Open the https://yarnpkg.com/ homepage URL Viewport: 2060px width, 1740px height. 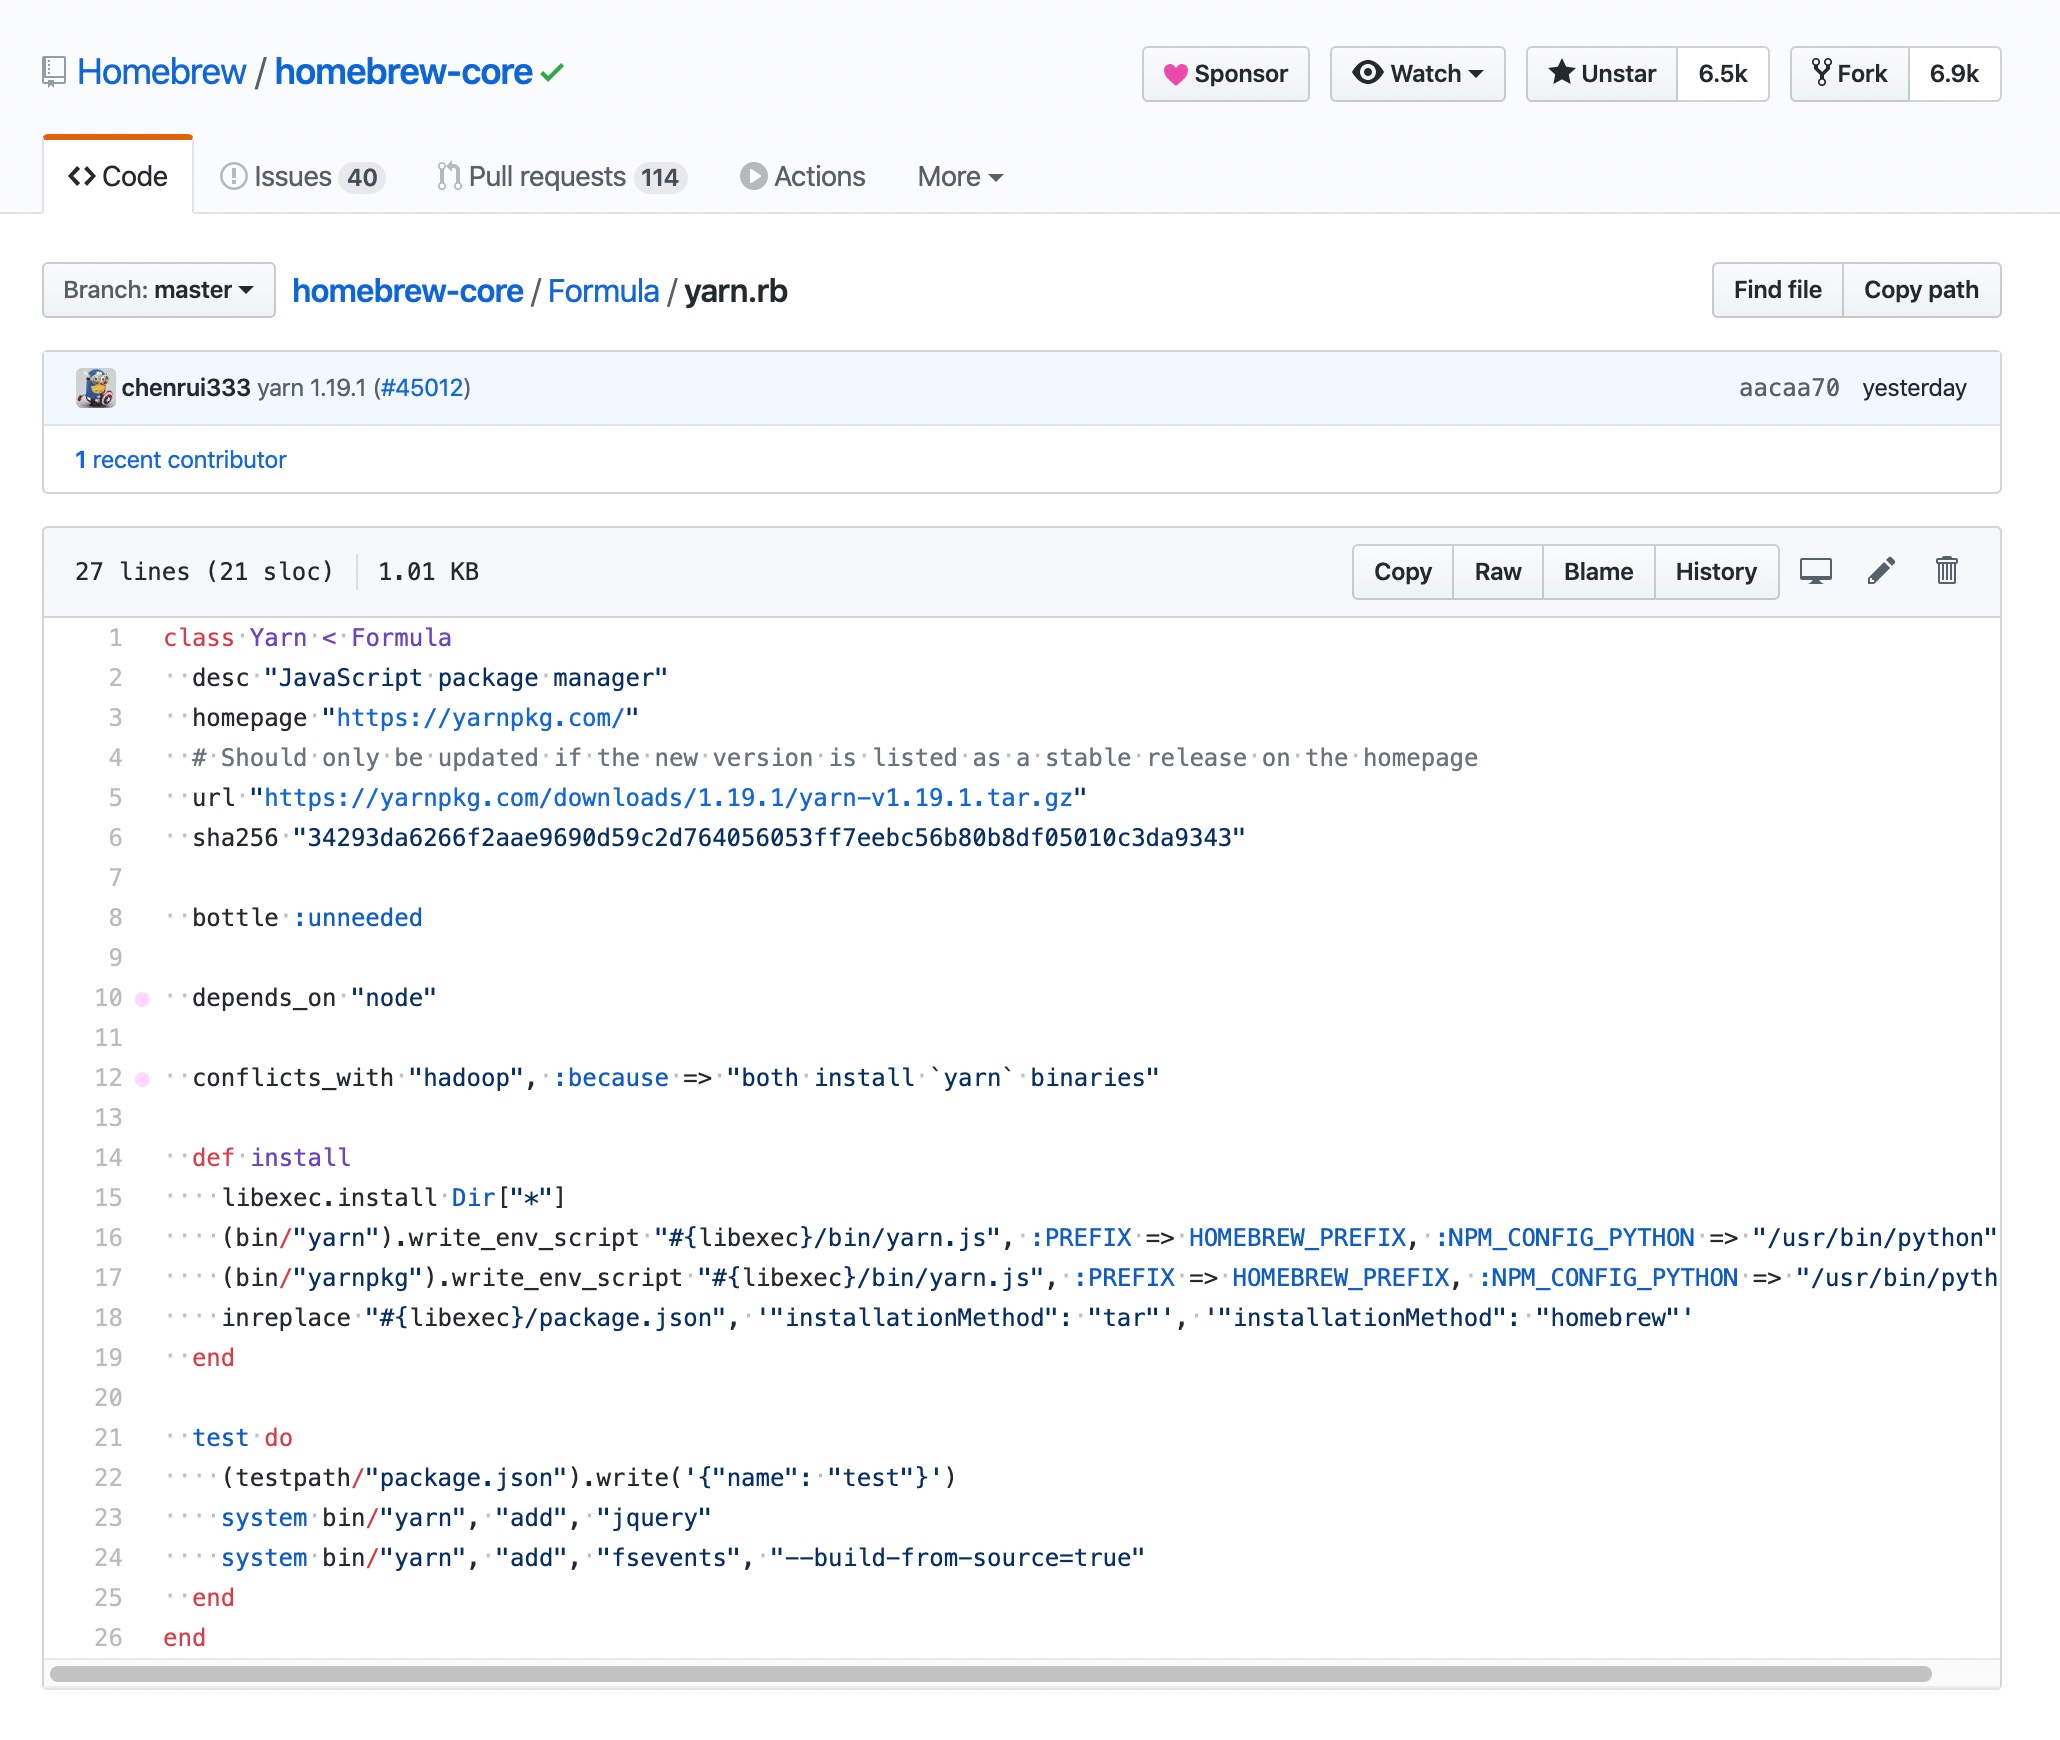480,718
